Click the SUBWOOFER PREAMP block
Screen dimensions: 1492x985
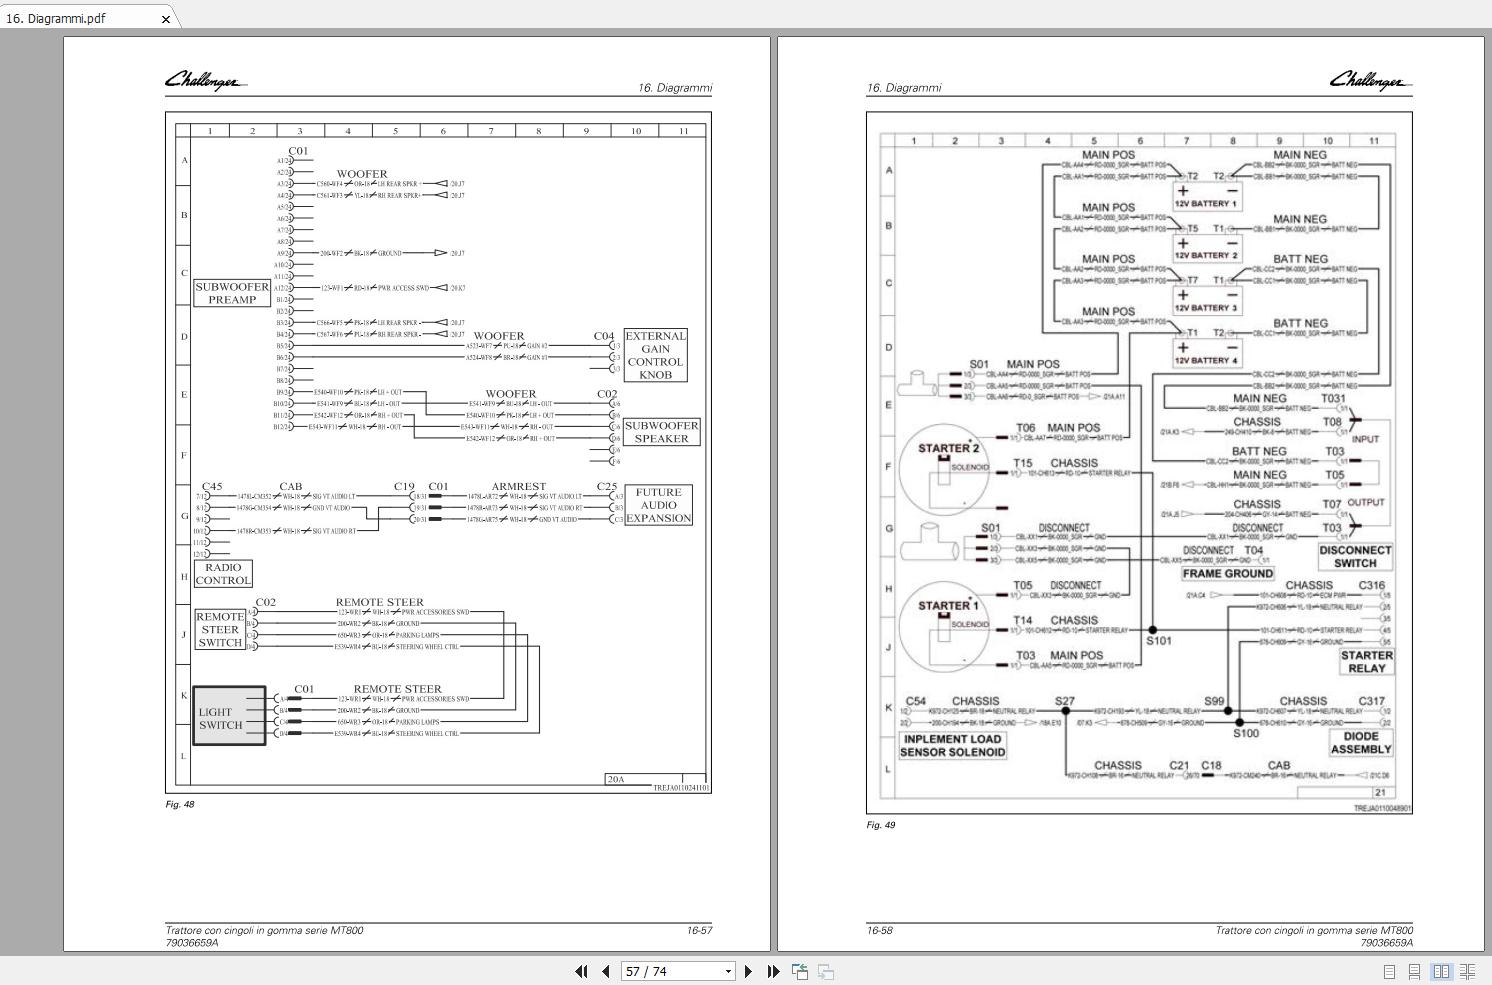tap(232, 293)
